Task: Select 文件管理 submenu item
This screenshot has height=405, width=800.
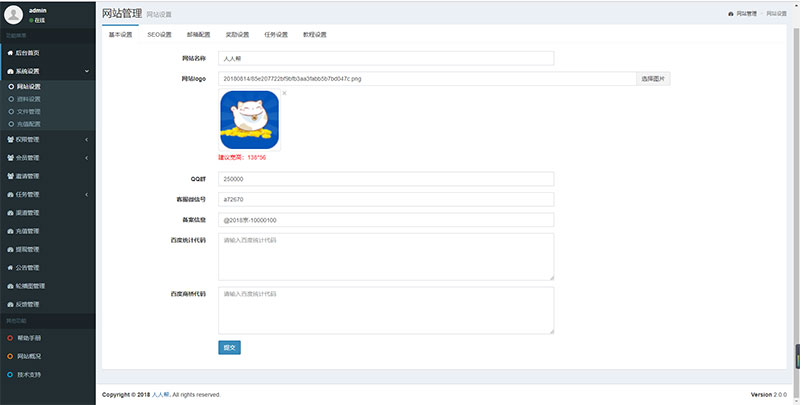Action: tap(29, 111)
